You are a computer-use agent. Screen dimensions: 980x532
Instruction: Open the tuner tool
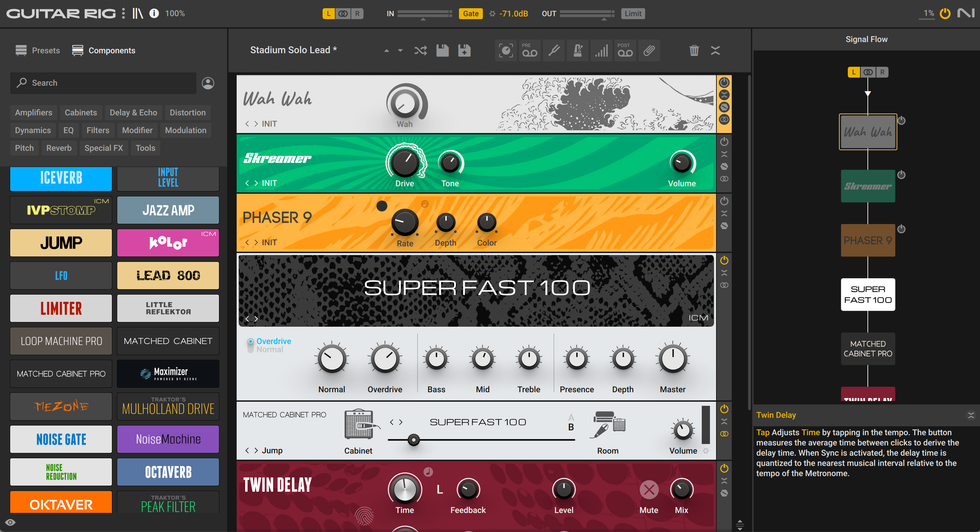553,51
